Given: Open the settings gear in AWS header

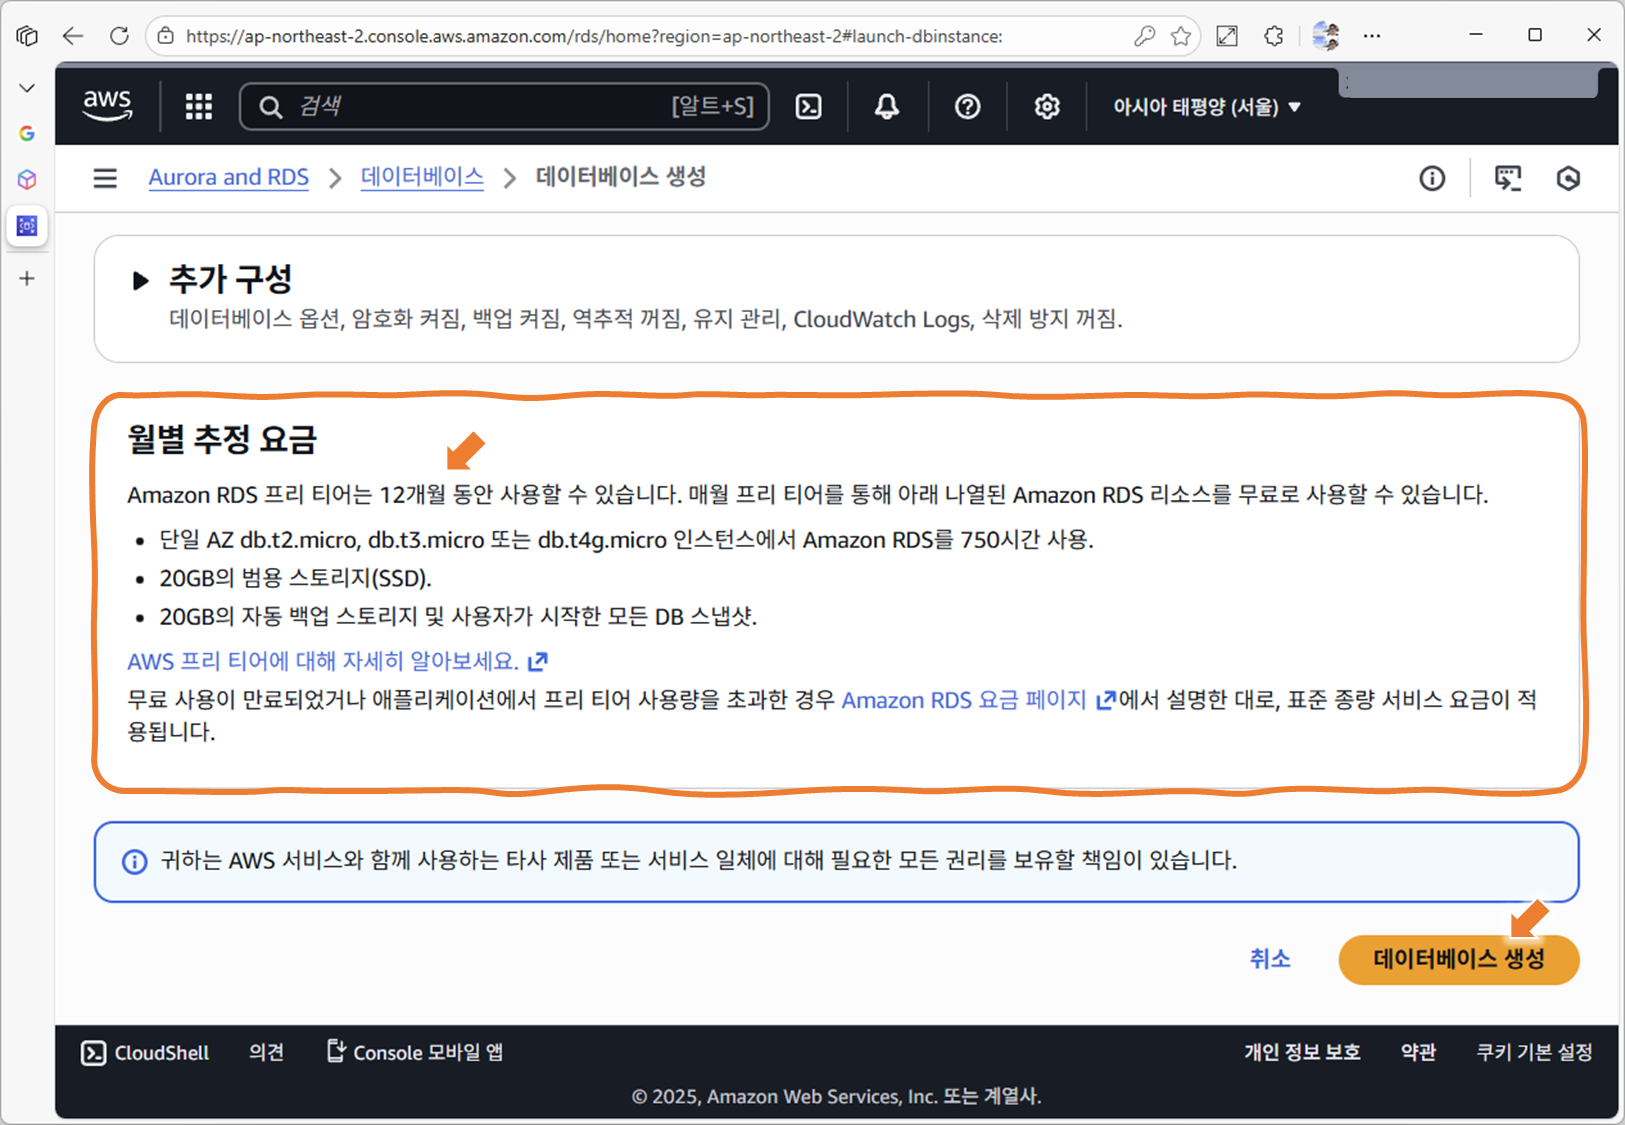Looking at the screenshot, I should point(1047,106).
